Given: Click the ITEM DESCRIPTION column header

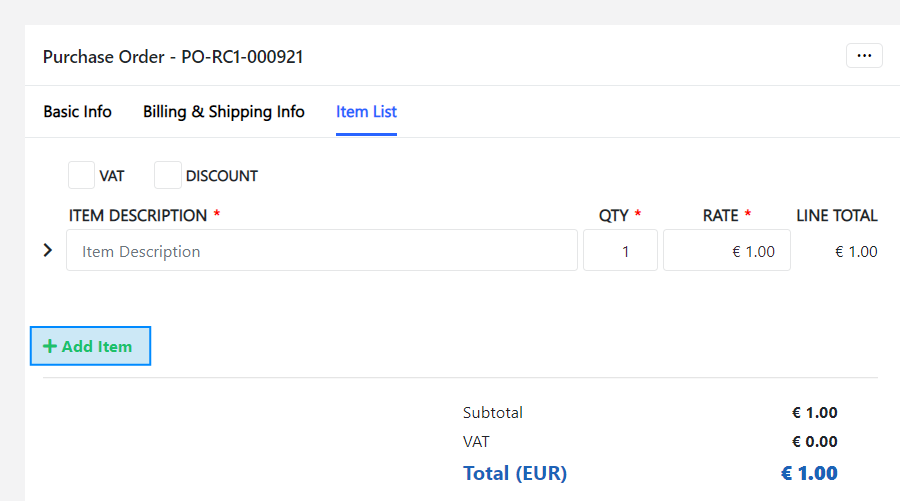Looking at the screenshot, I should (x=138, y=216).
